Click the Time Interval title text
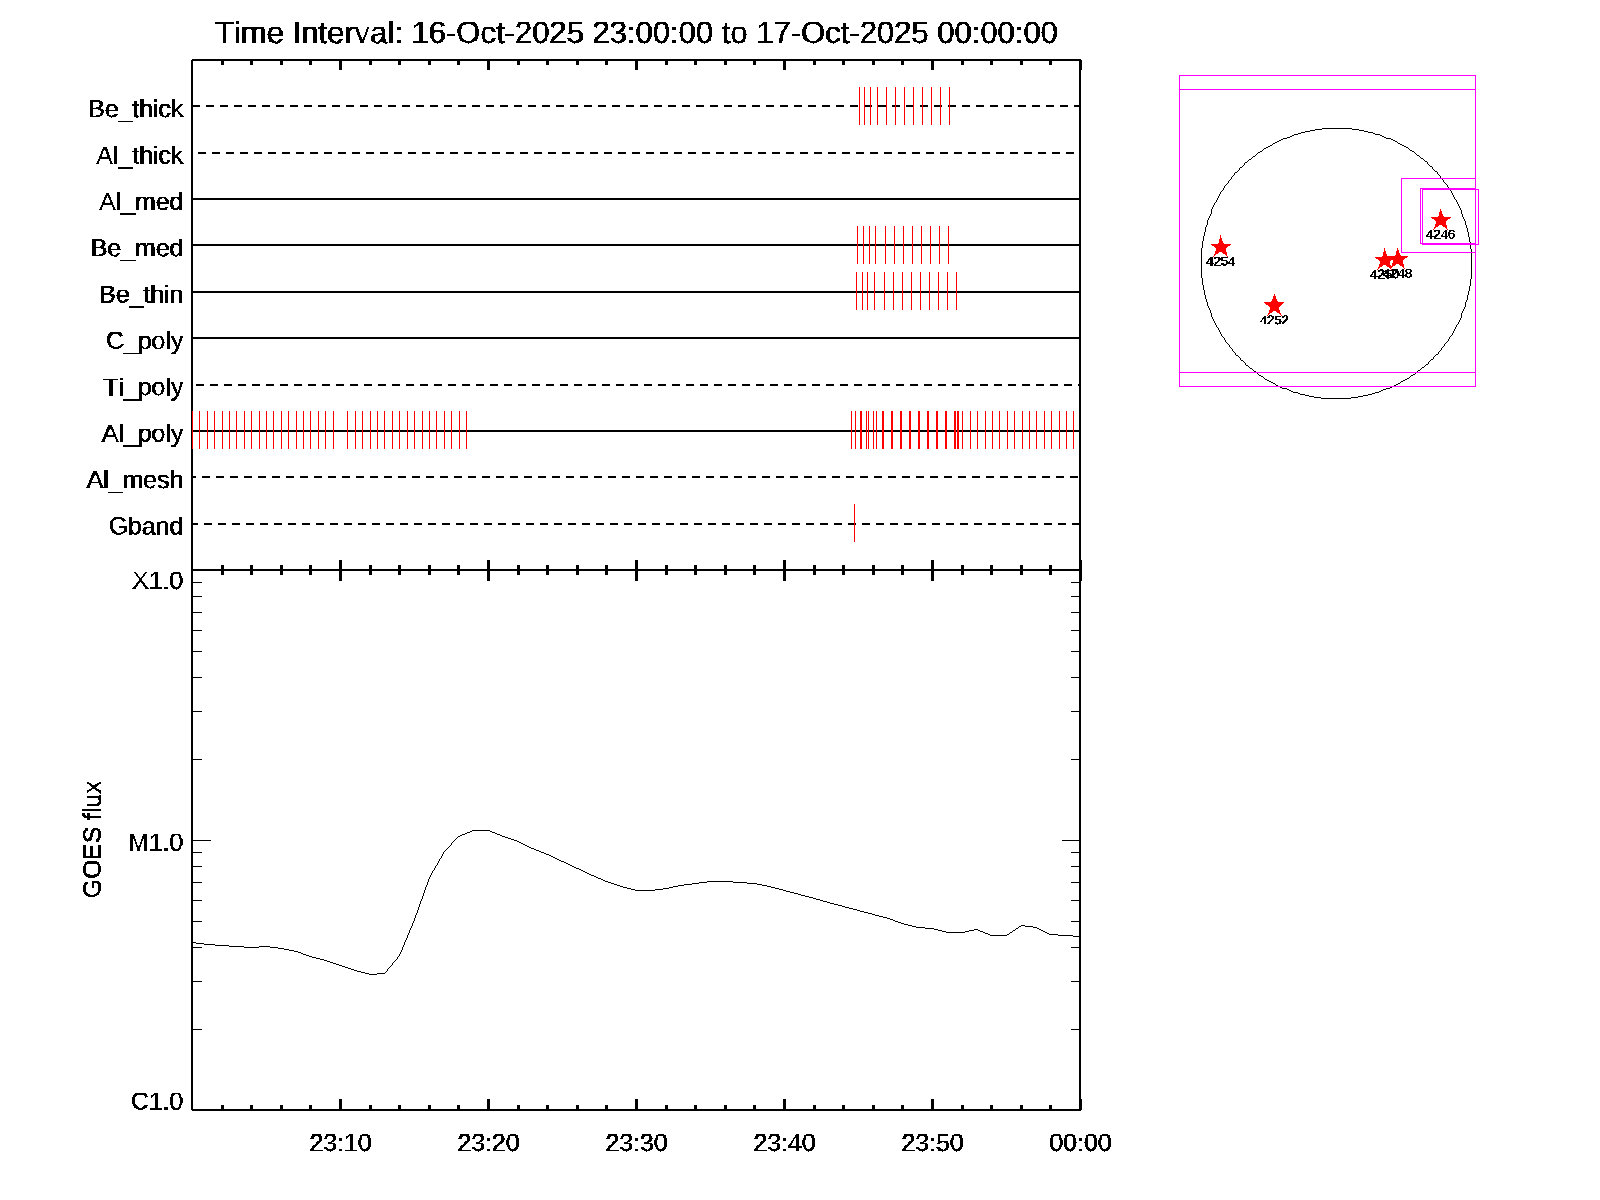The width and height of the screenshot is (1600, 1200). click(x=636, y=33)
